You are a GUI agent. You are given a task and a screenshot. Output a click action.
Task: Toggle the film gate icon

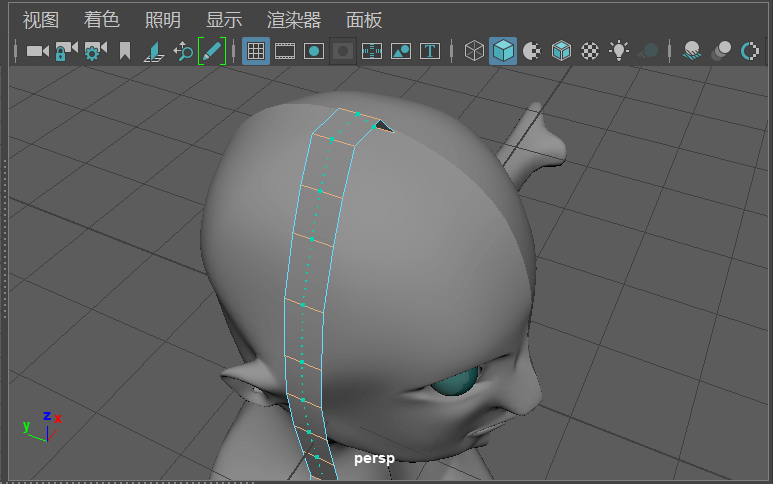click(x=285, y=51)
